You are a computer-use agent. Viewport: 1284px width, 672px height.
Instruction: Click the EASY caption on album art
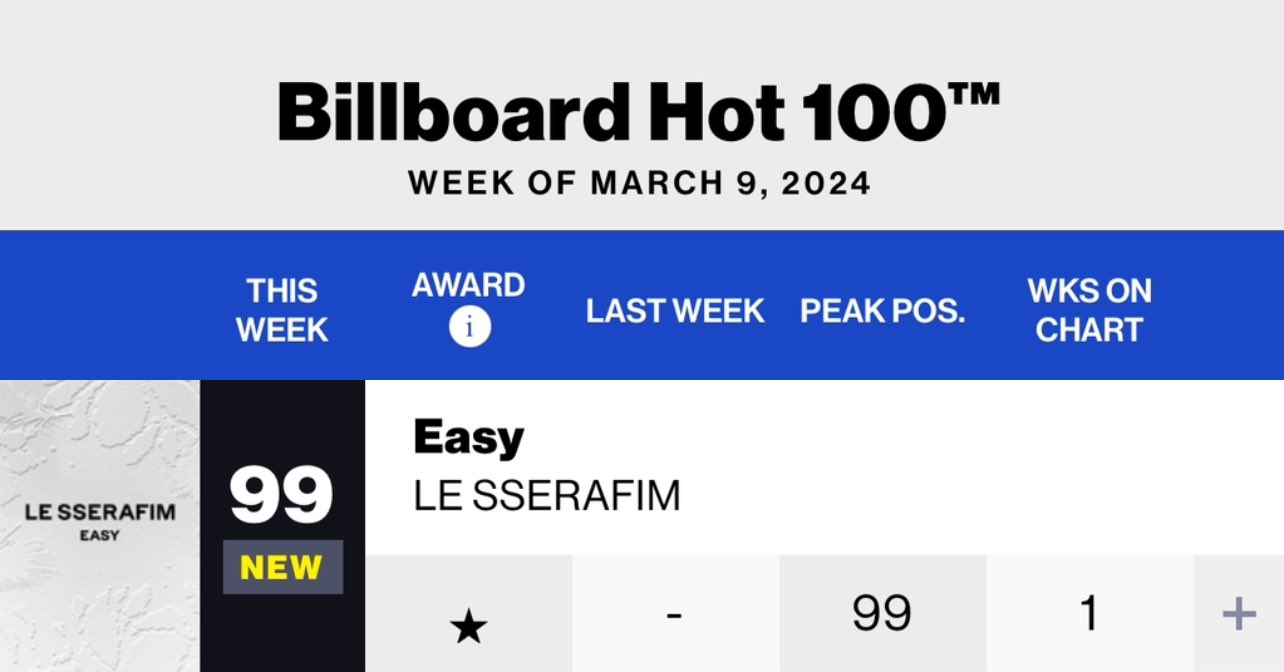tap(99, 536)
